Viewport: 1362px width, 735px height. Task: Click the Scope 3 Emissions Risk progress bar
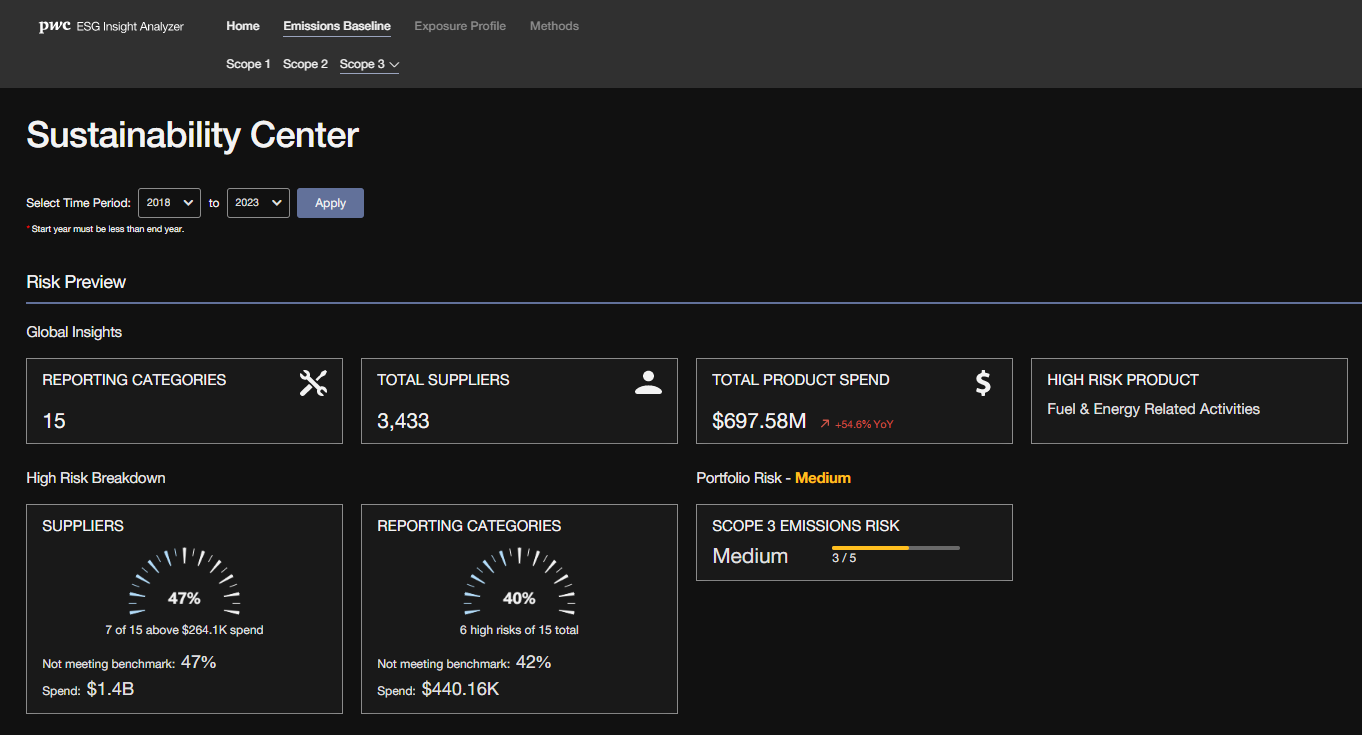(x=895, y=548)
